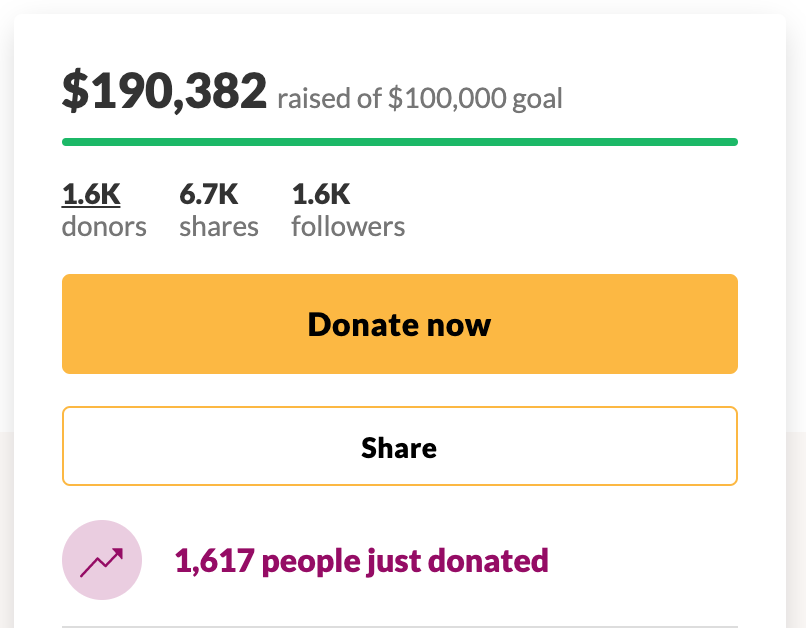
Task: Click the gray divider line below donations notice
Action: (399, 626)
